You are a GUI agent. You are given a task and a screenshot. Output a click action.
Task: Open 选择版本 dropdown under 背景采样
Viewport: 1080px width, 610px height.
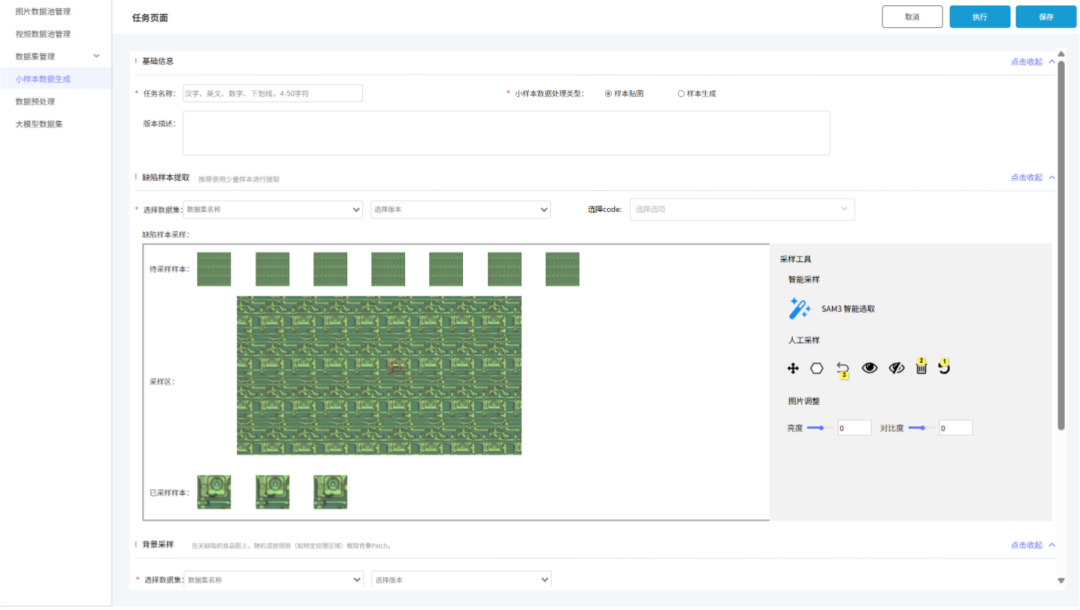pyautogui.click(x=461, y=580)
